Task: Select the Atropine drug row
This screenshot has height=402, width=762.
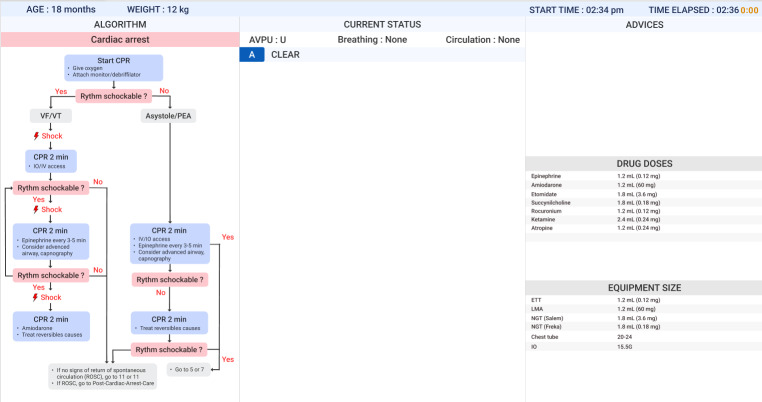Action: [x=644, y=228]
